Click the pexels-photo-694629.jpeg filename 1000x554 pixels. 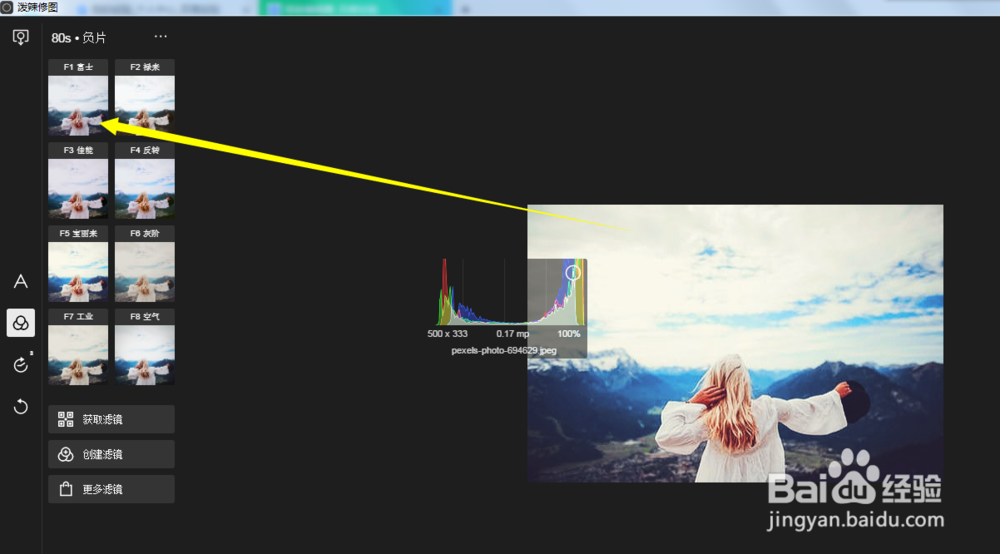point(504,350)
